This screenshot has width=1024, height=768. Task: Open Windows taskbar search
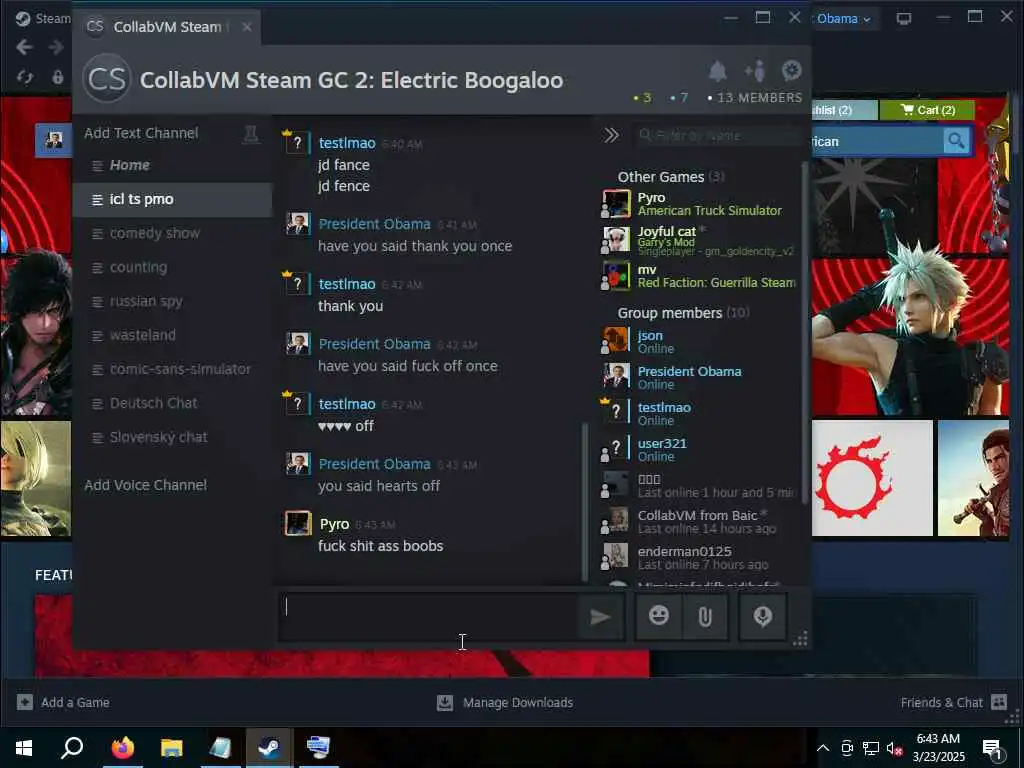72,747
